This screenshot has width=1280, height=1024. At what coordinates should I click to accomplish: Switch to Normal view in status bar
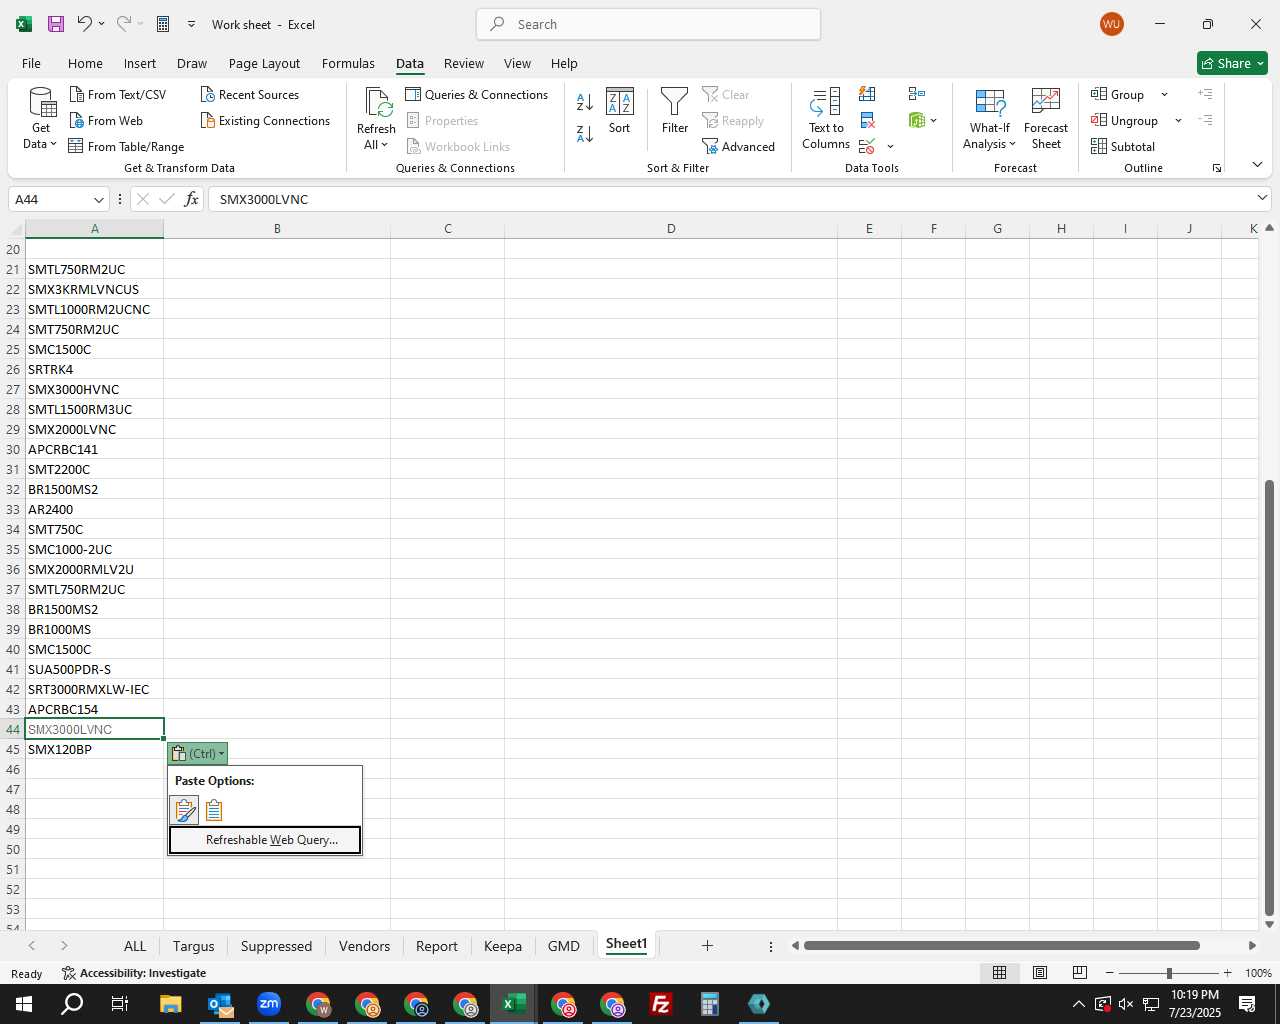[x=999, y=973]
